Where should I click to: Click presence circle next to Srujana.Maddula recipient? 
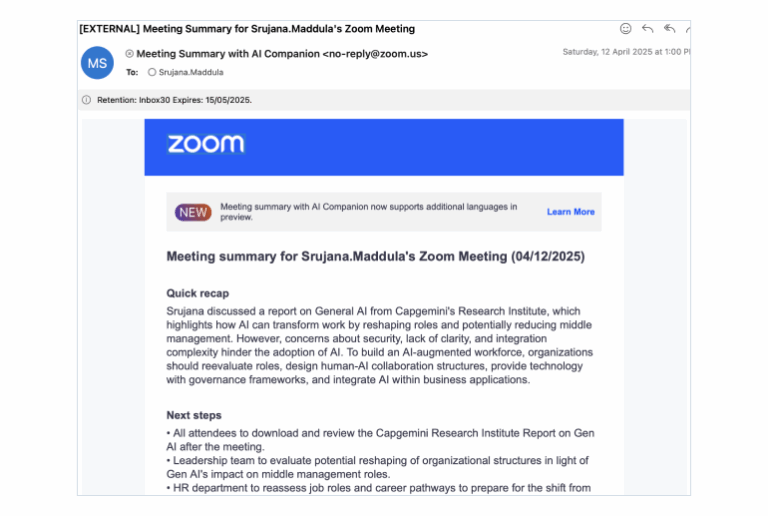click(x=152, y=72)
